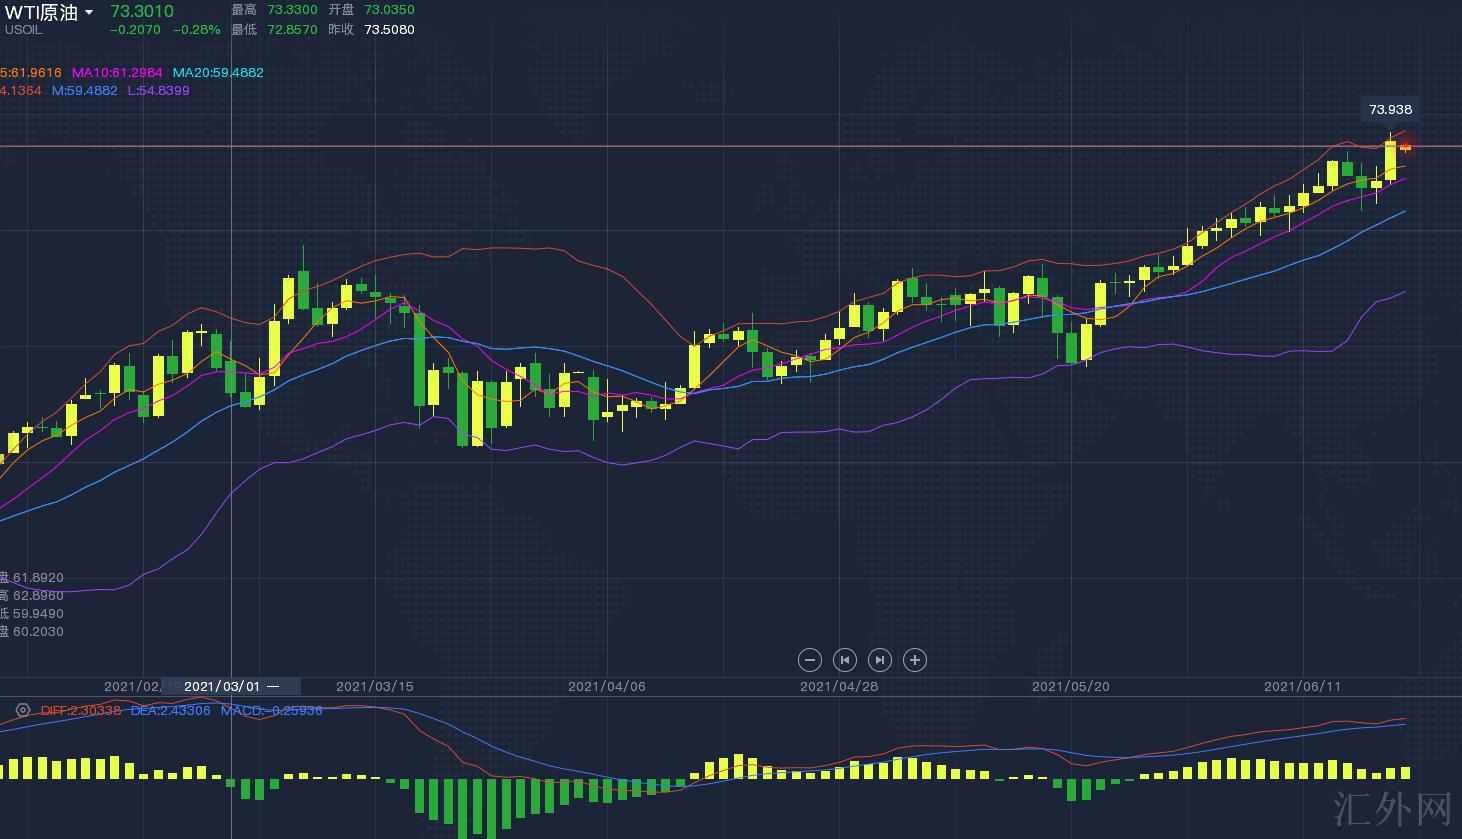The width and height of the screenshot is (1462, 839).
Task: Expand the WTI原油 symbol dropdown arrow
Action: [89, 13]
